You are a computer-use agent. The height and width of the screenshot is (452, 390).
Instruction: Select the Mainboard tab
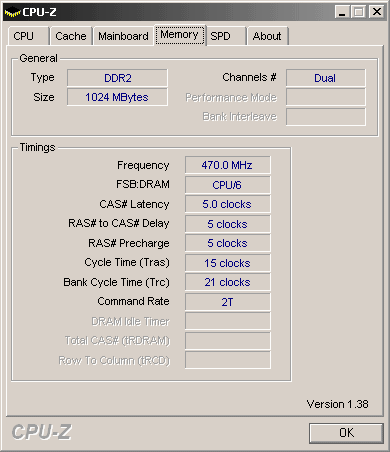click(123, 36)
